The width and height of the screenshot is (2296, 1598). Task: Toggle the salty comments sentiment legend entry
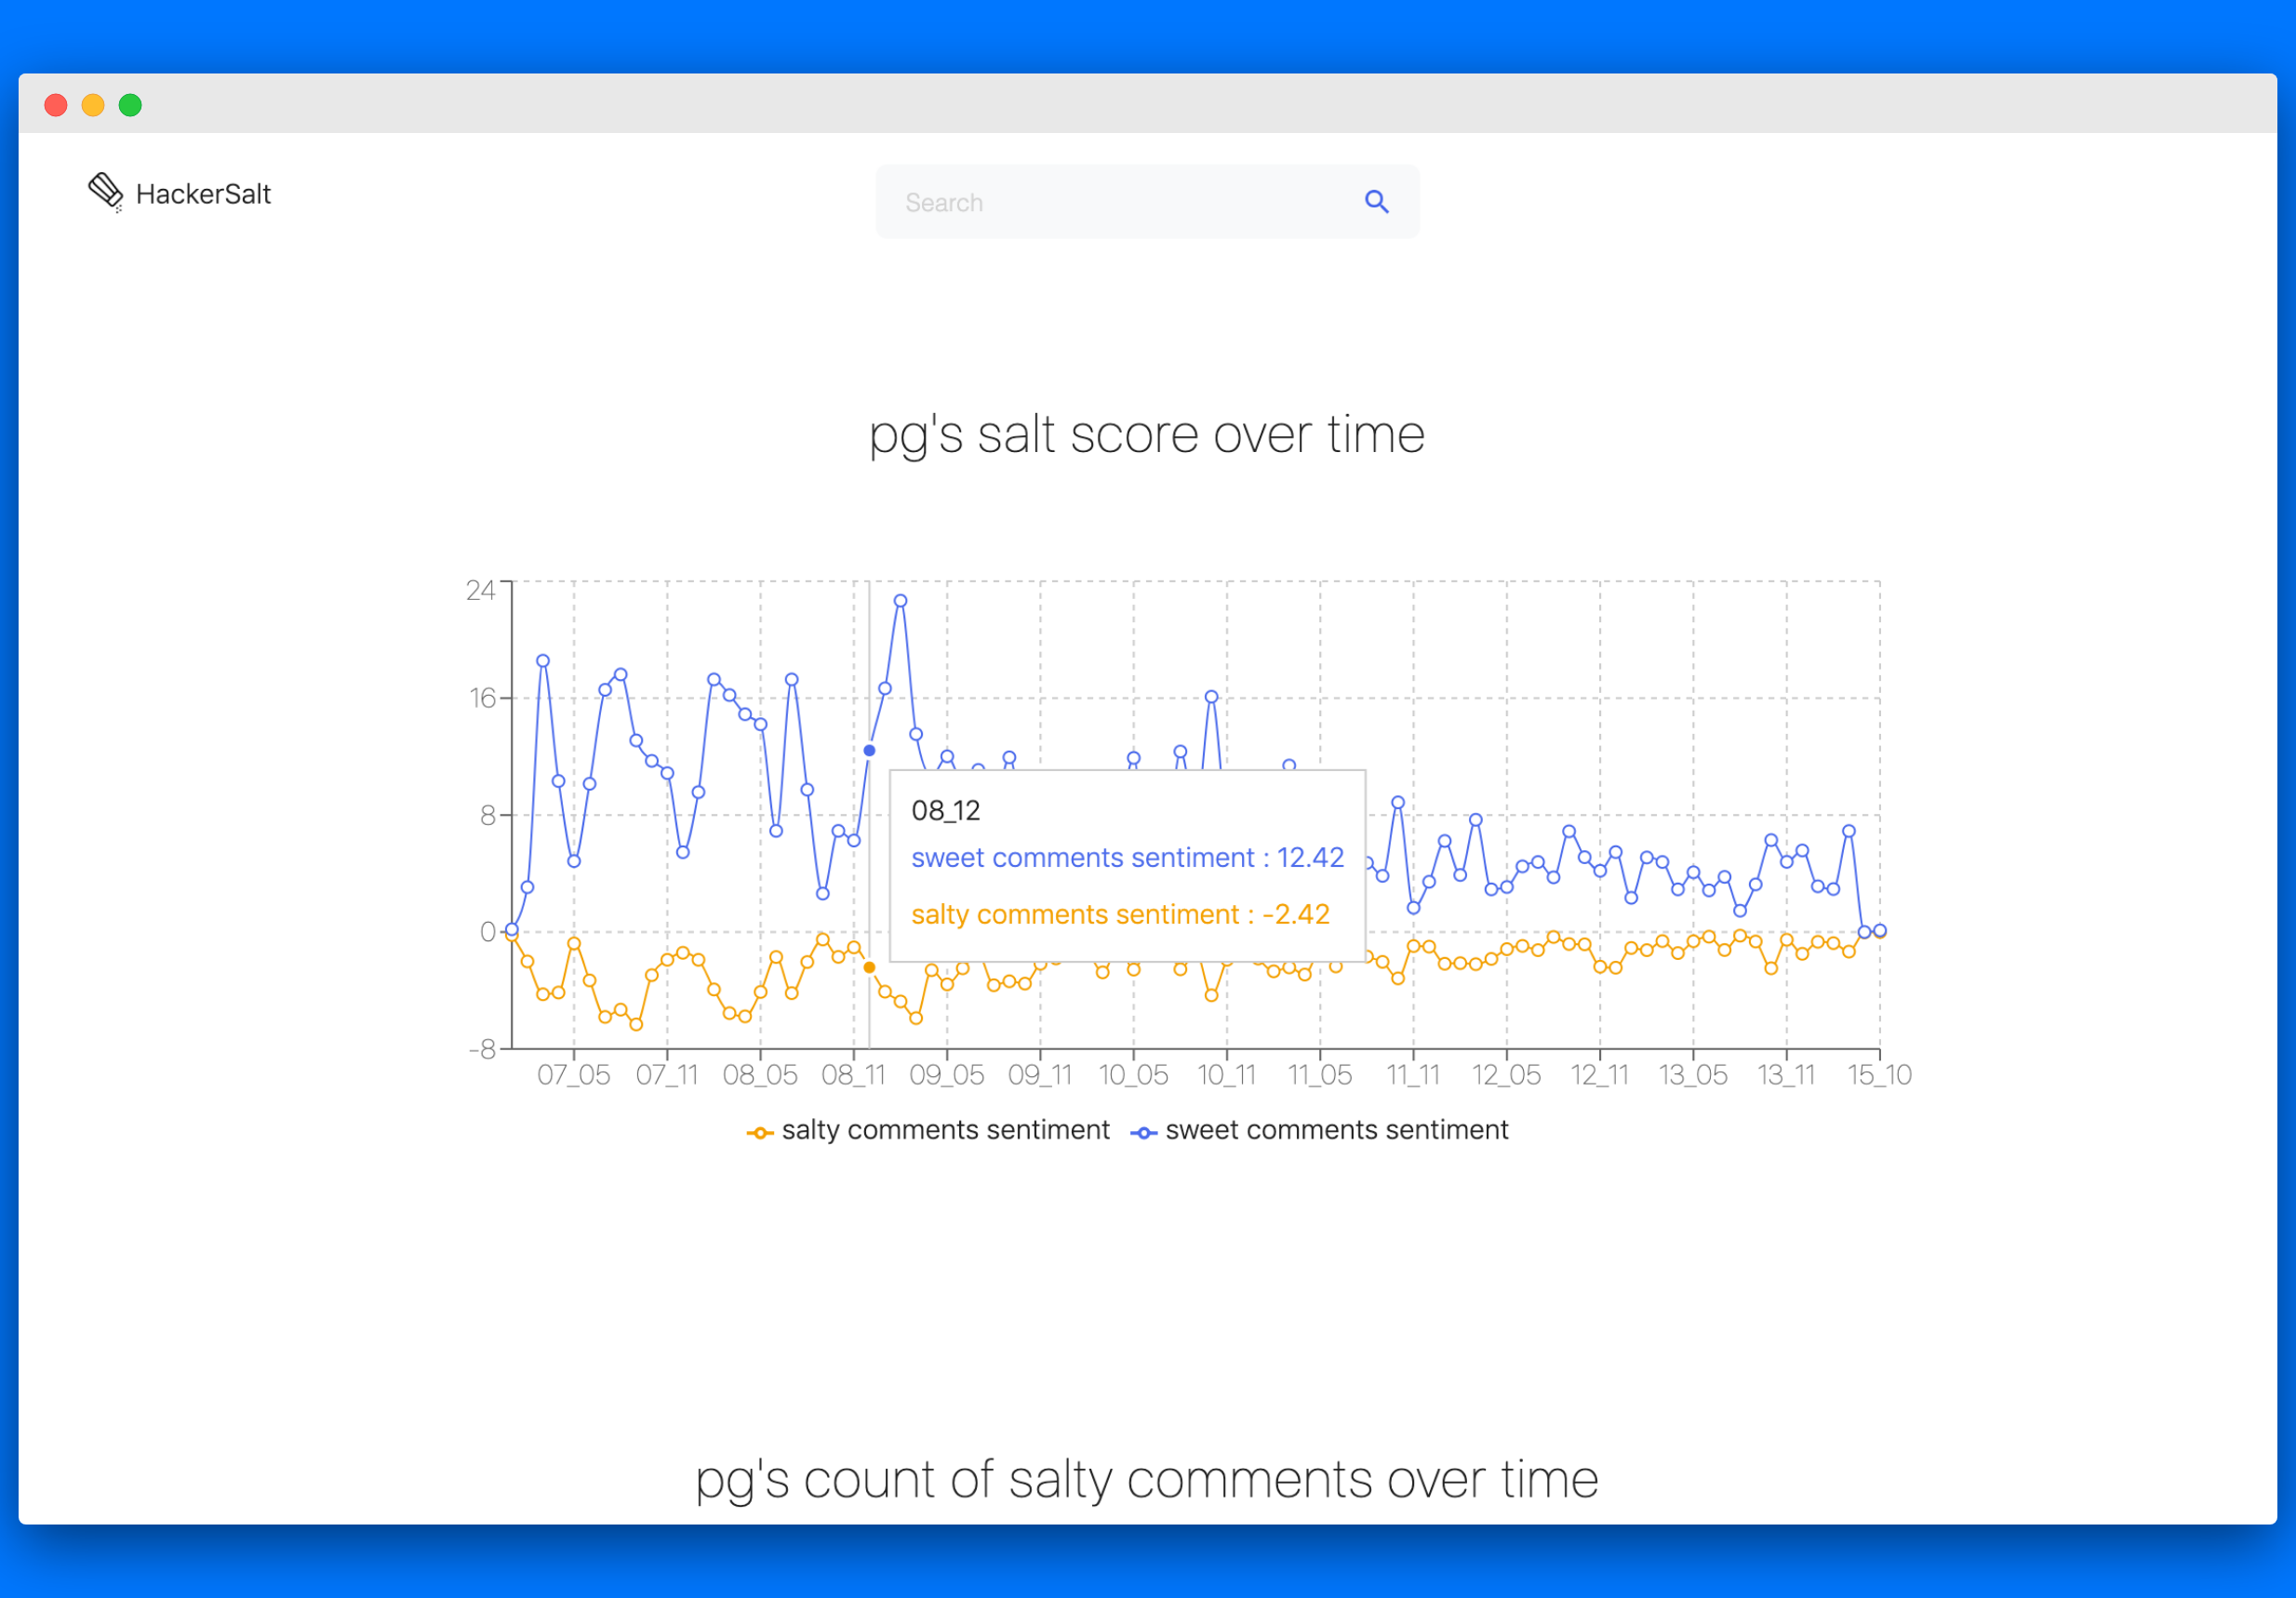pos(944,1130)
